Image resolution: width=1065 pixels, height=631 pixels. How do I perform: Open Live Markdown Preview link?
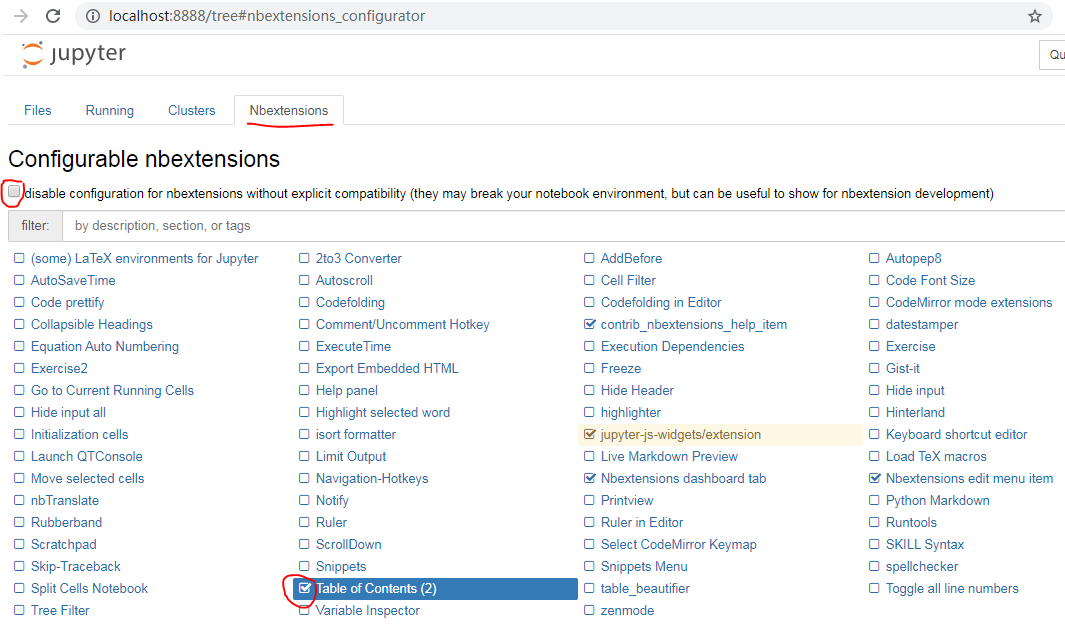(x=669, y=456)
